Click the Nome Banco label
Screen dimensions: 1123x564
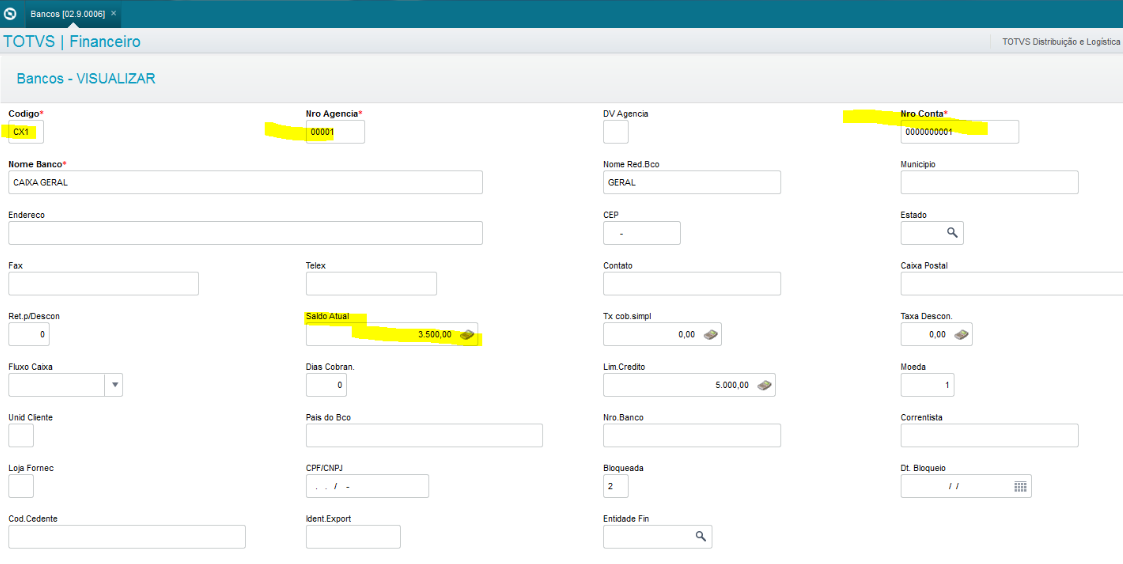[x=37, y=164]
